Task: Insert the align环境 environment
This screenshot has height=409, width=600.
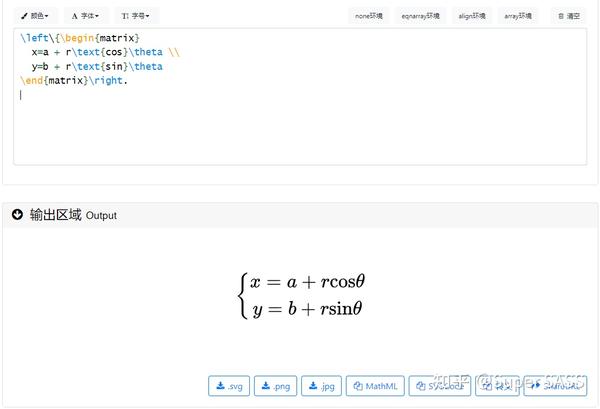Action: click(472, 16)
